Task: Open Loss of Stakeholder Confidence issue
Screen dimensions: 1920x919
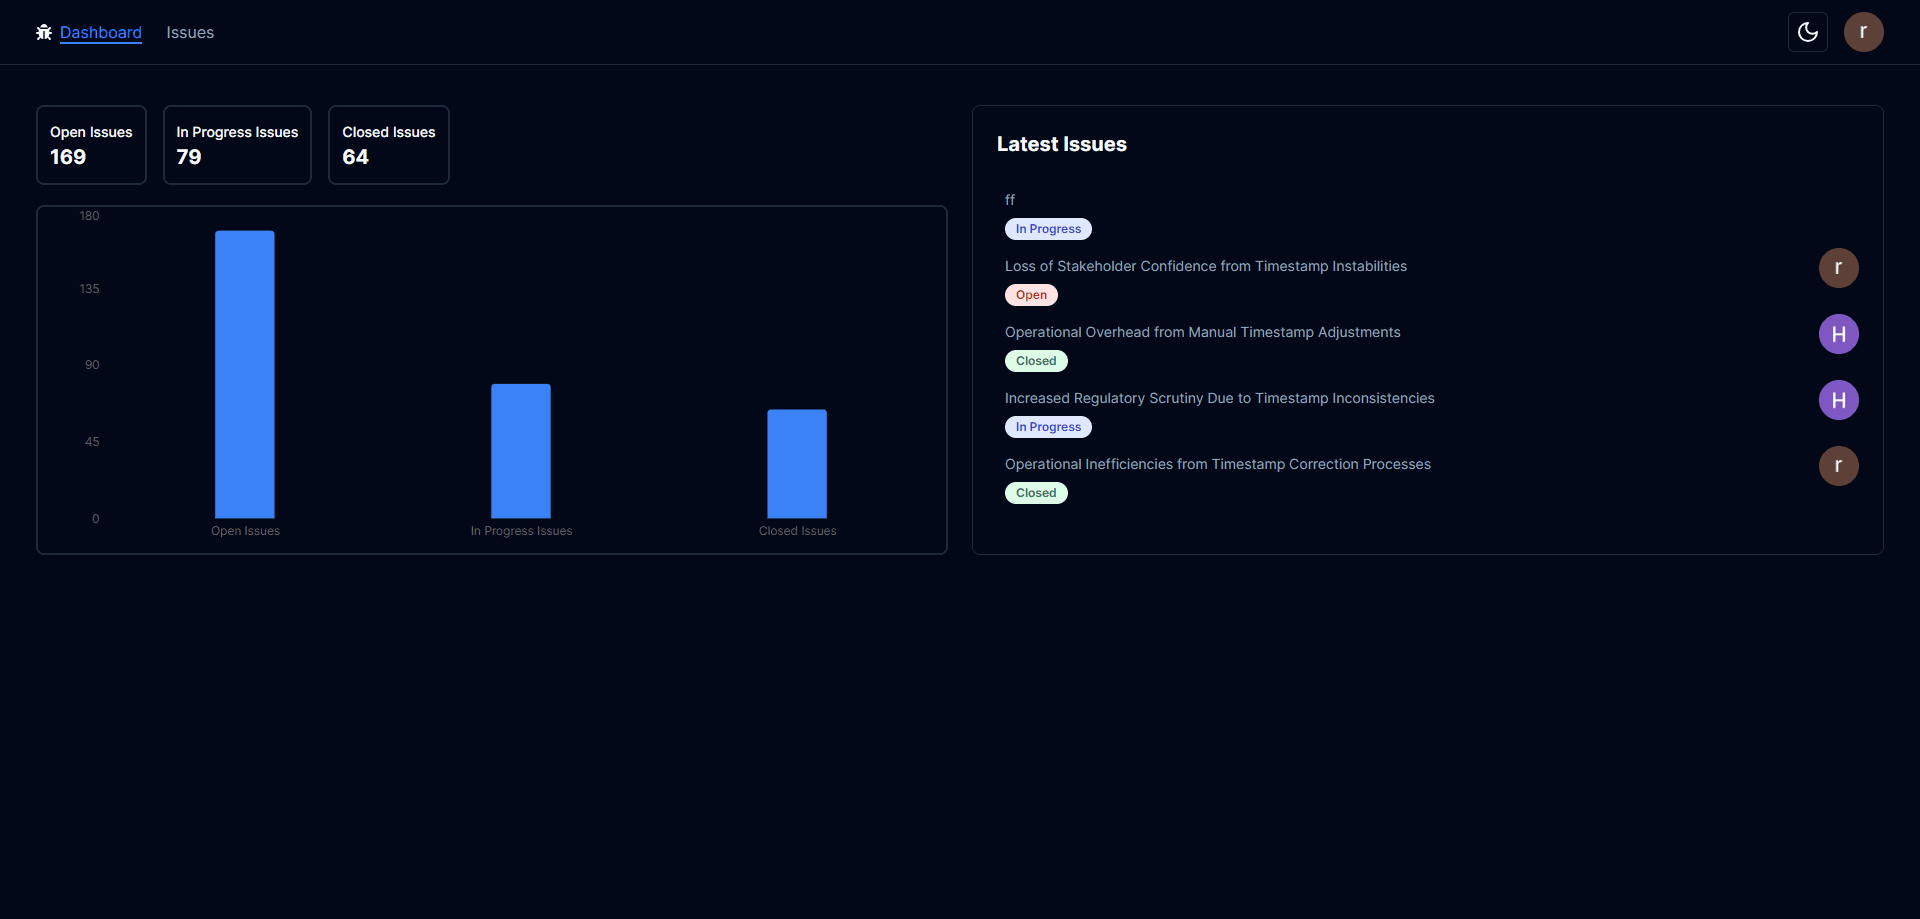Action: click(x=1205, y=266)
